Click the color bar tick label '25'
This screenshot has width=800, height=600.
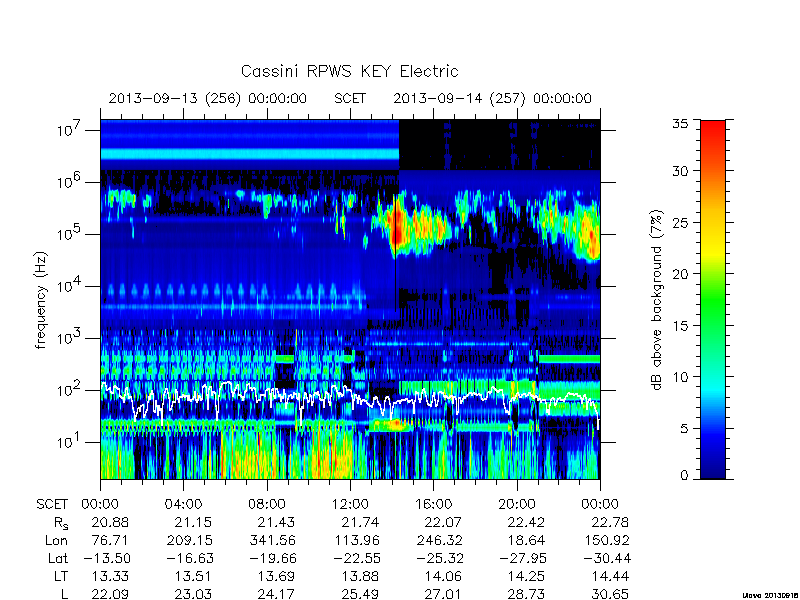[x=680, y=222]
